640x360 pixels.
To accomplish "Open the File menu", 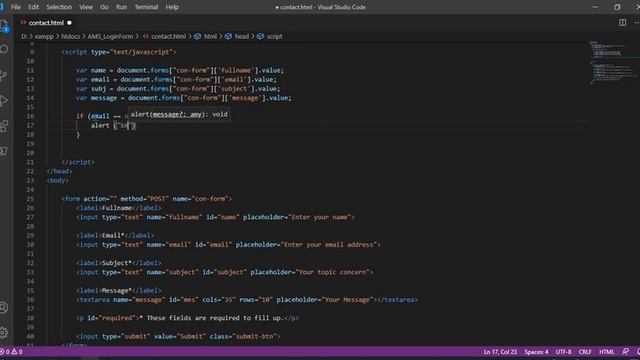I will coord(16,7).
